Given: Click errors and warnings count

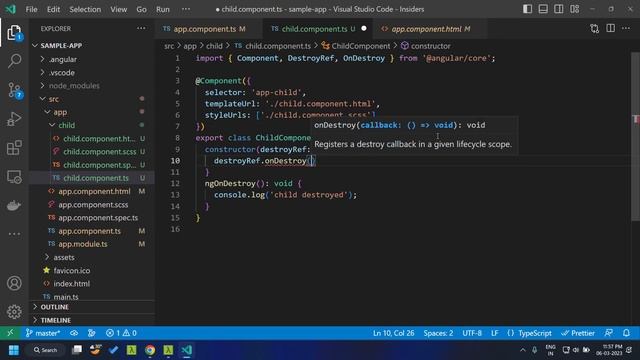Looking at the screenshot, I should coord(121,333).
